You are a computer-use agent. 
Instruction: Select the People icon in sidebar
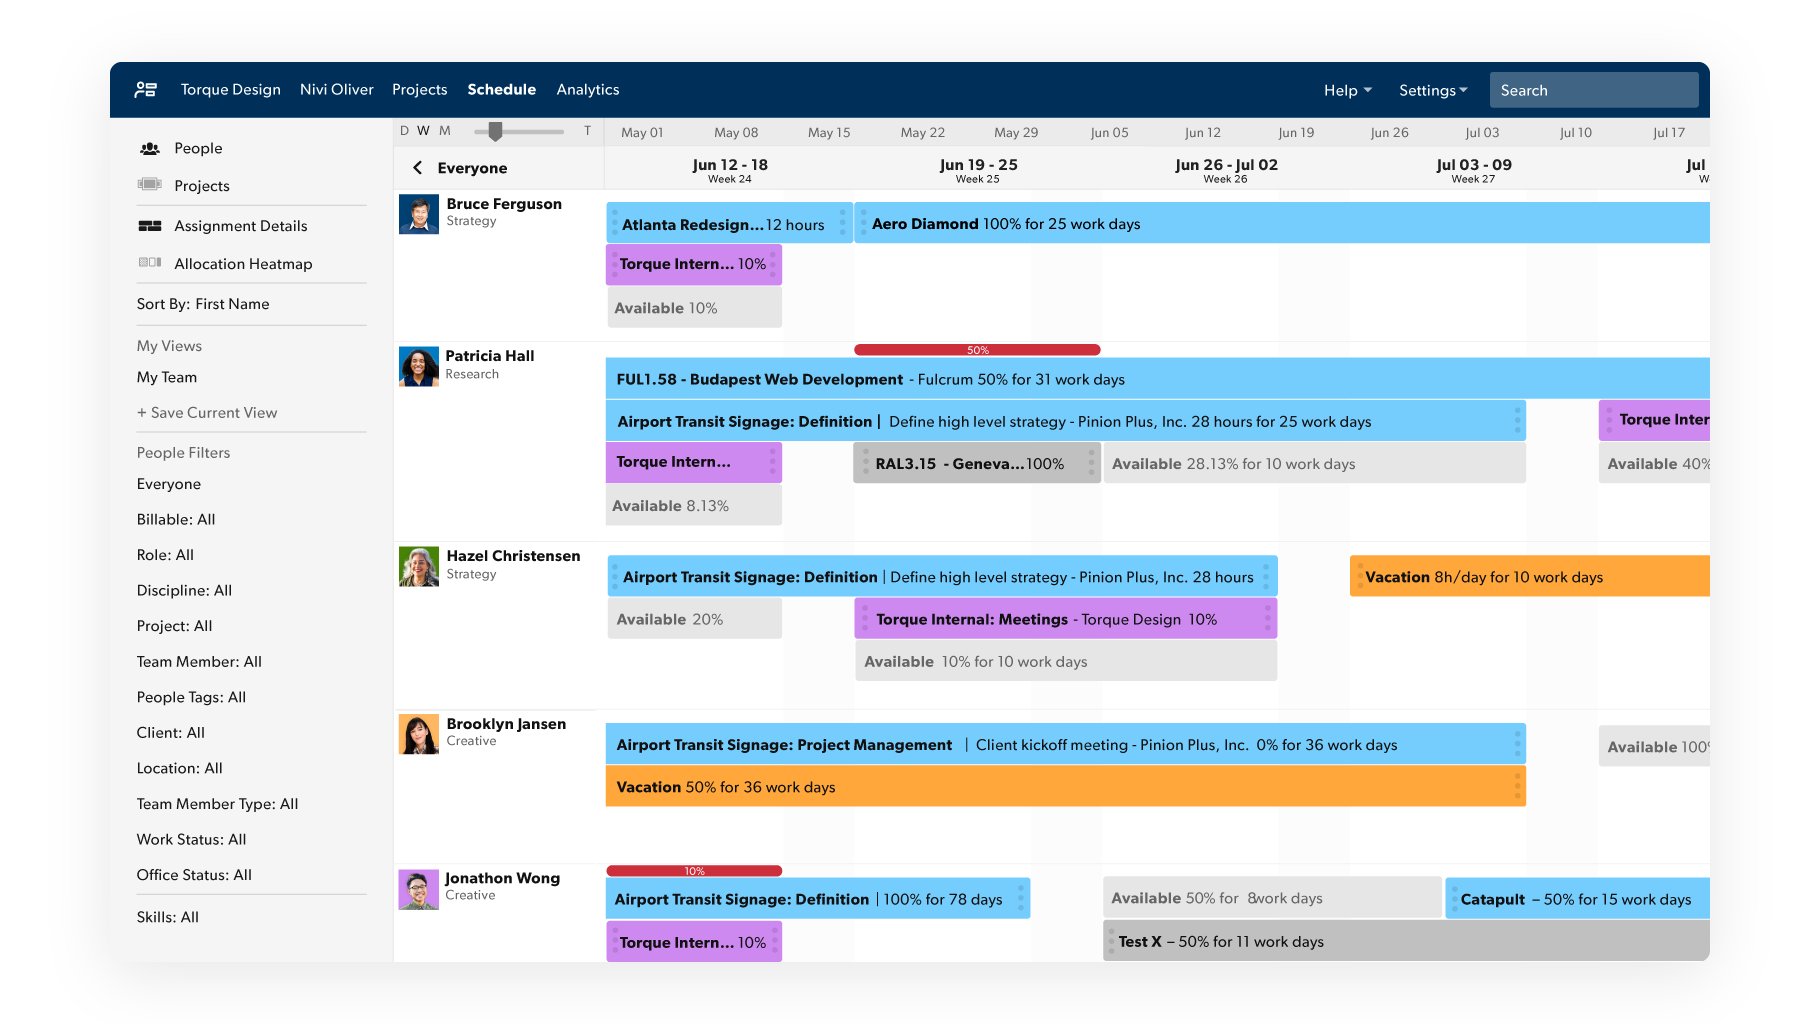point(148,148)
